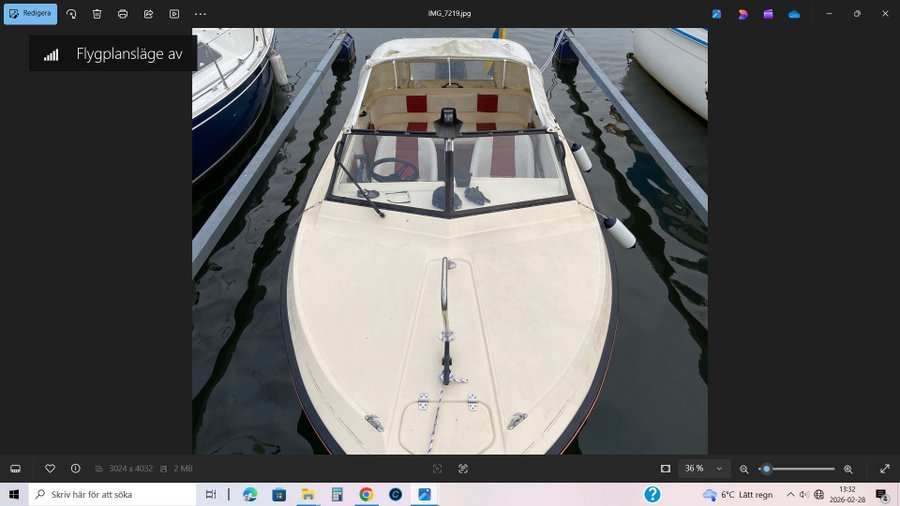Click the Windows taskbar search field
900x506 pixels.
(x=113, y=494)
